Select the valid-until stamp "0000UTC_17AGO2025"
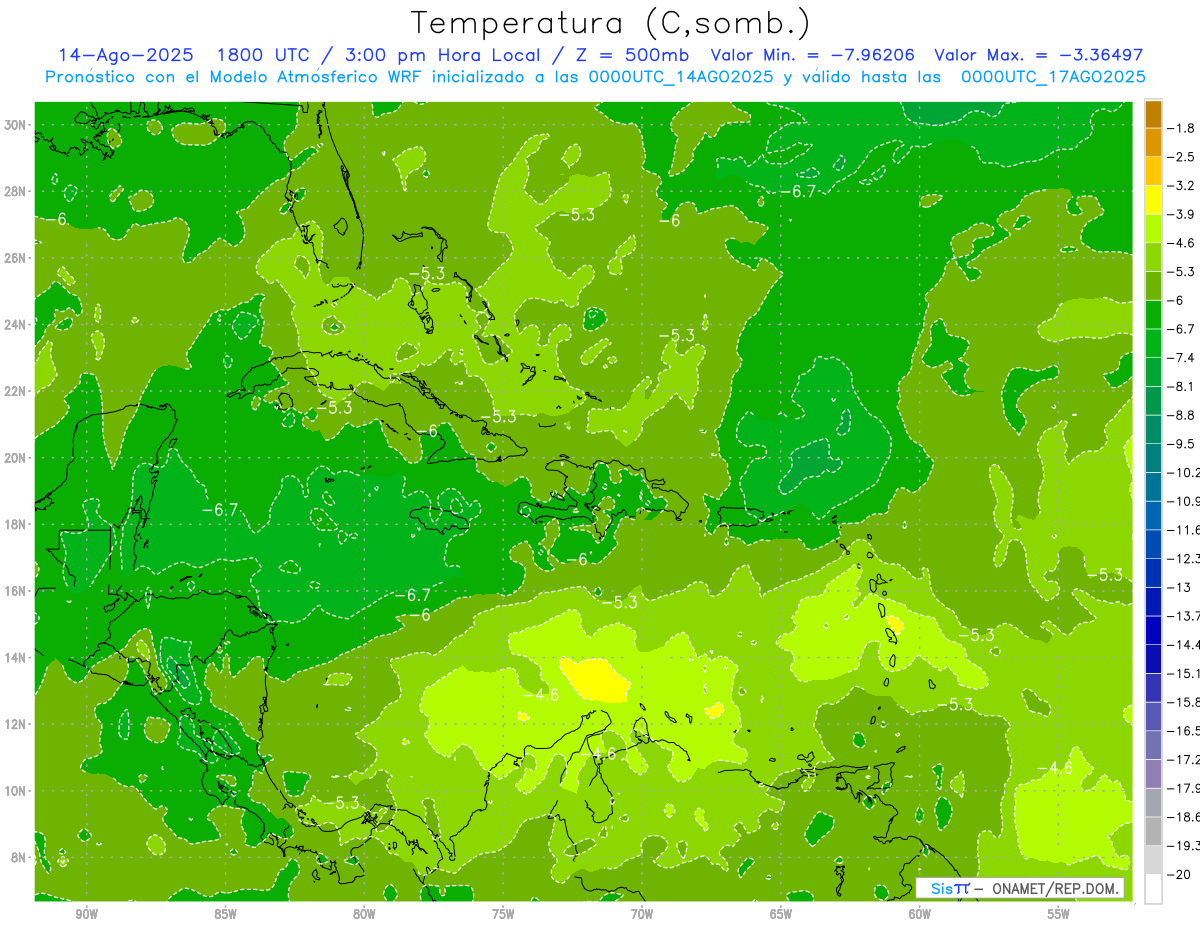1200x927 pixels. (x=1053, y=77)
